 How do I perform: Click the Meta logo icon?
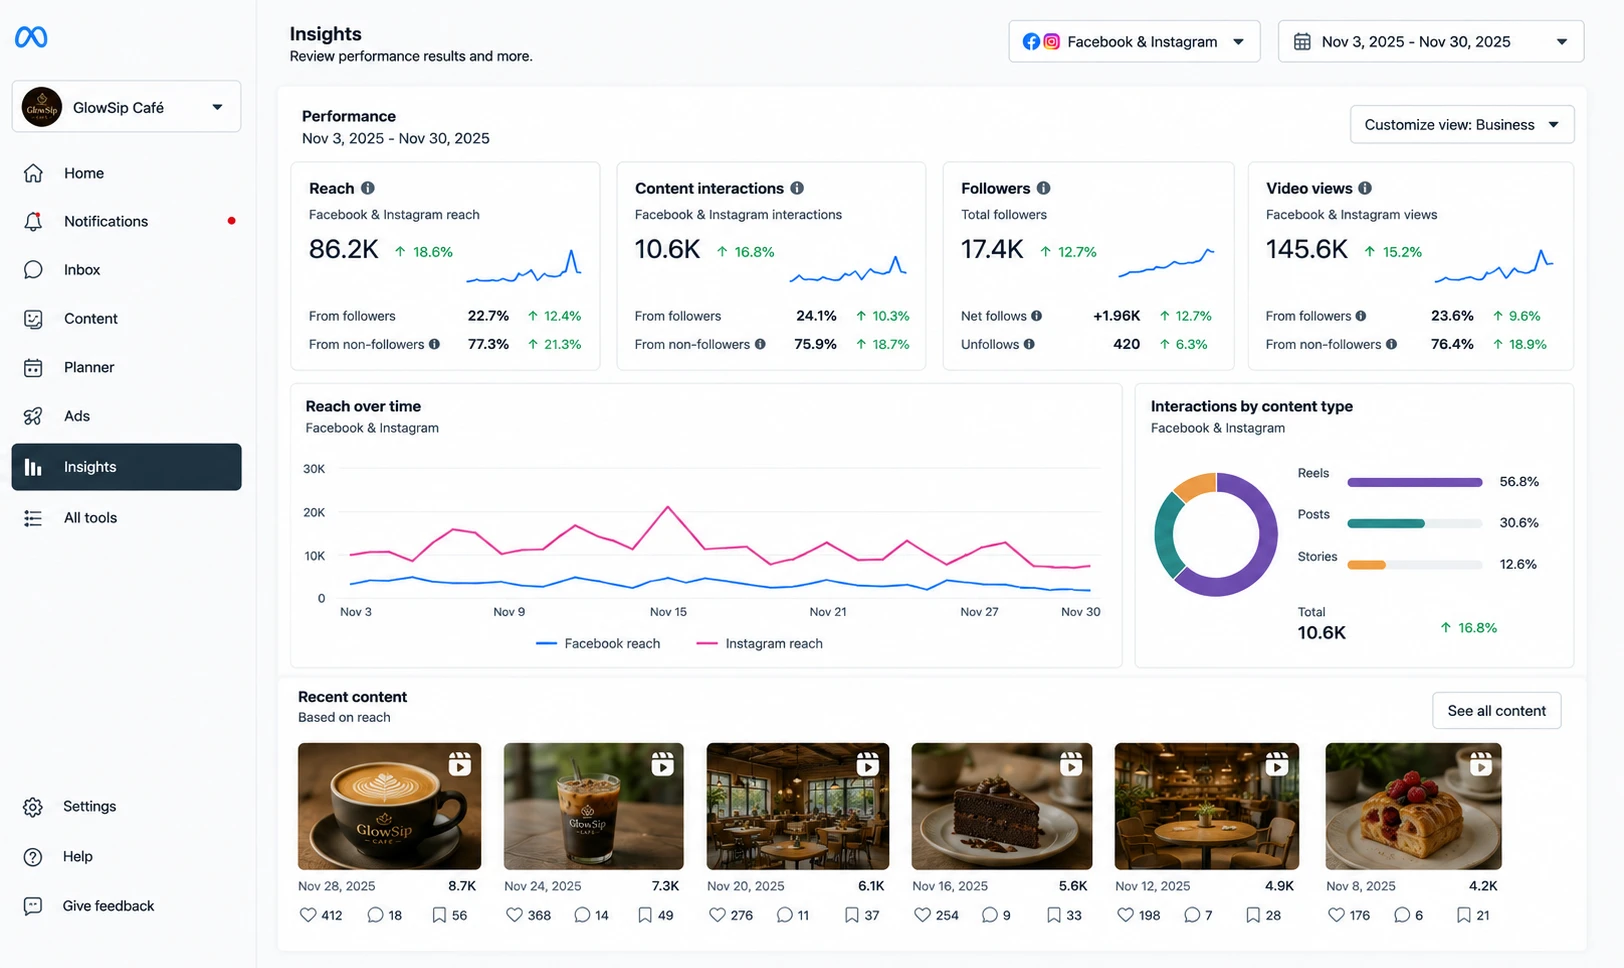31,37
